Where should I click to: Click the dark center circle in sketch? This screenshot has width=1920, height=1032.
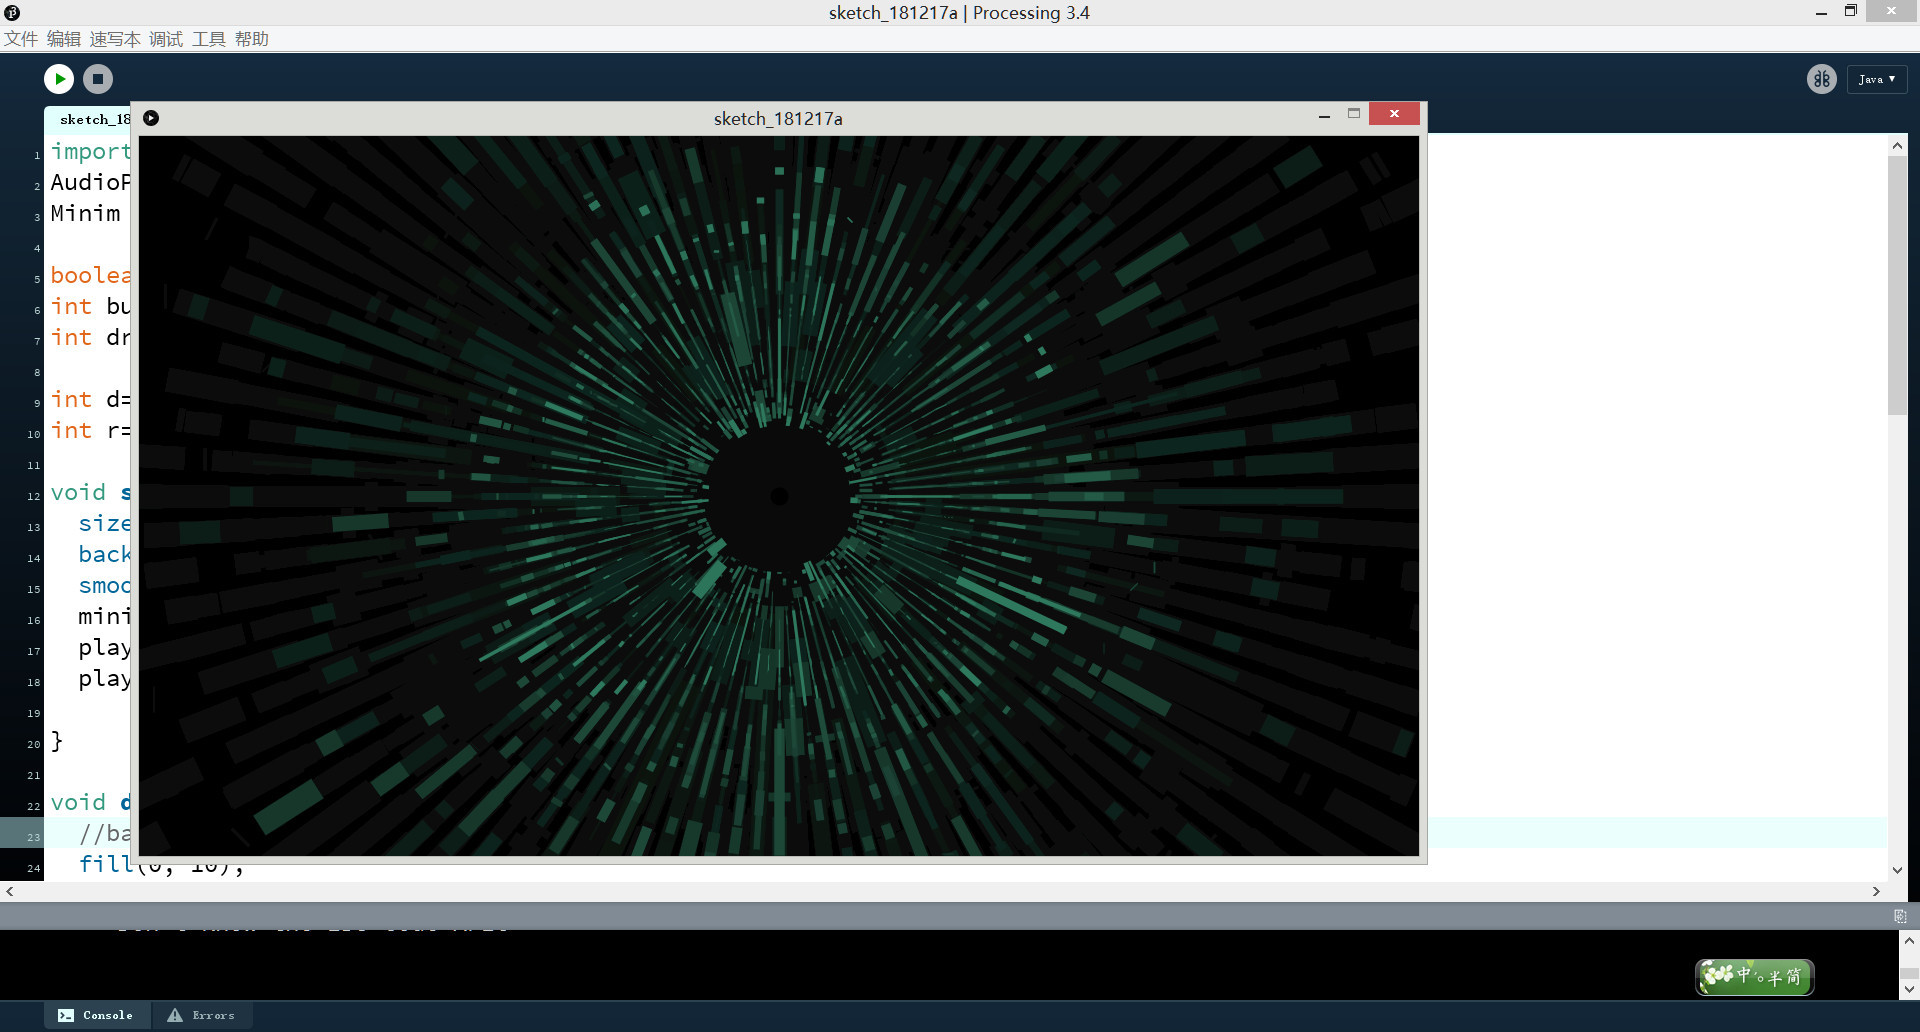(779, 496)
